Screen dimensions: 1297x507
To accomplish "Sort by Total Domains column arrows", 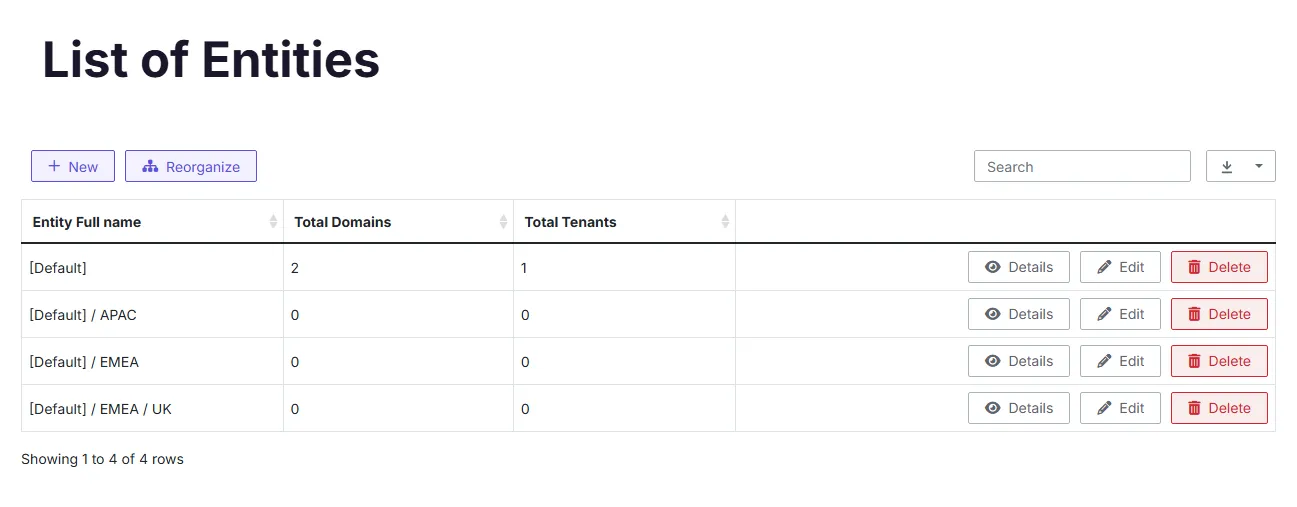I will point(503,222).
